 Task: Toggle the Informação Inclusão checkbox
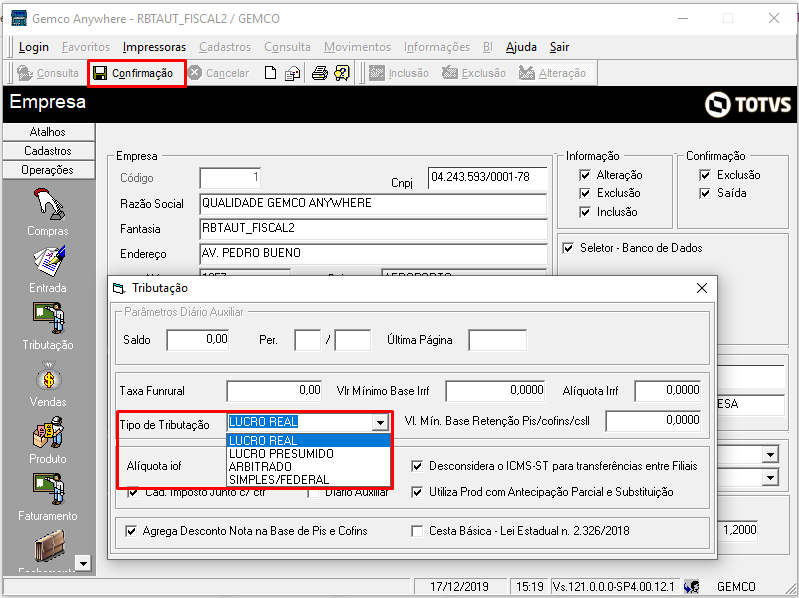click(585, 212)
